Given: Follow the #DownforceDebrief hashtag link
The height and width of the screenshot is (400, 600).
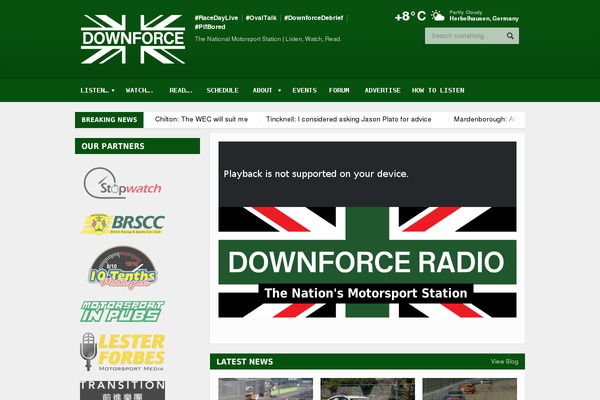Looking at the screenshot, I should click(313, 18).
